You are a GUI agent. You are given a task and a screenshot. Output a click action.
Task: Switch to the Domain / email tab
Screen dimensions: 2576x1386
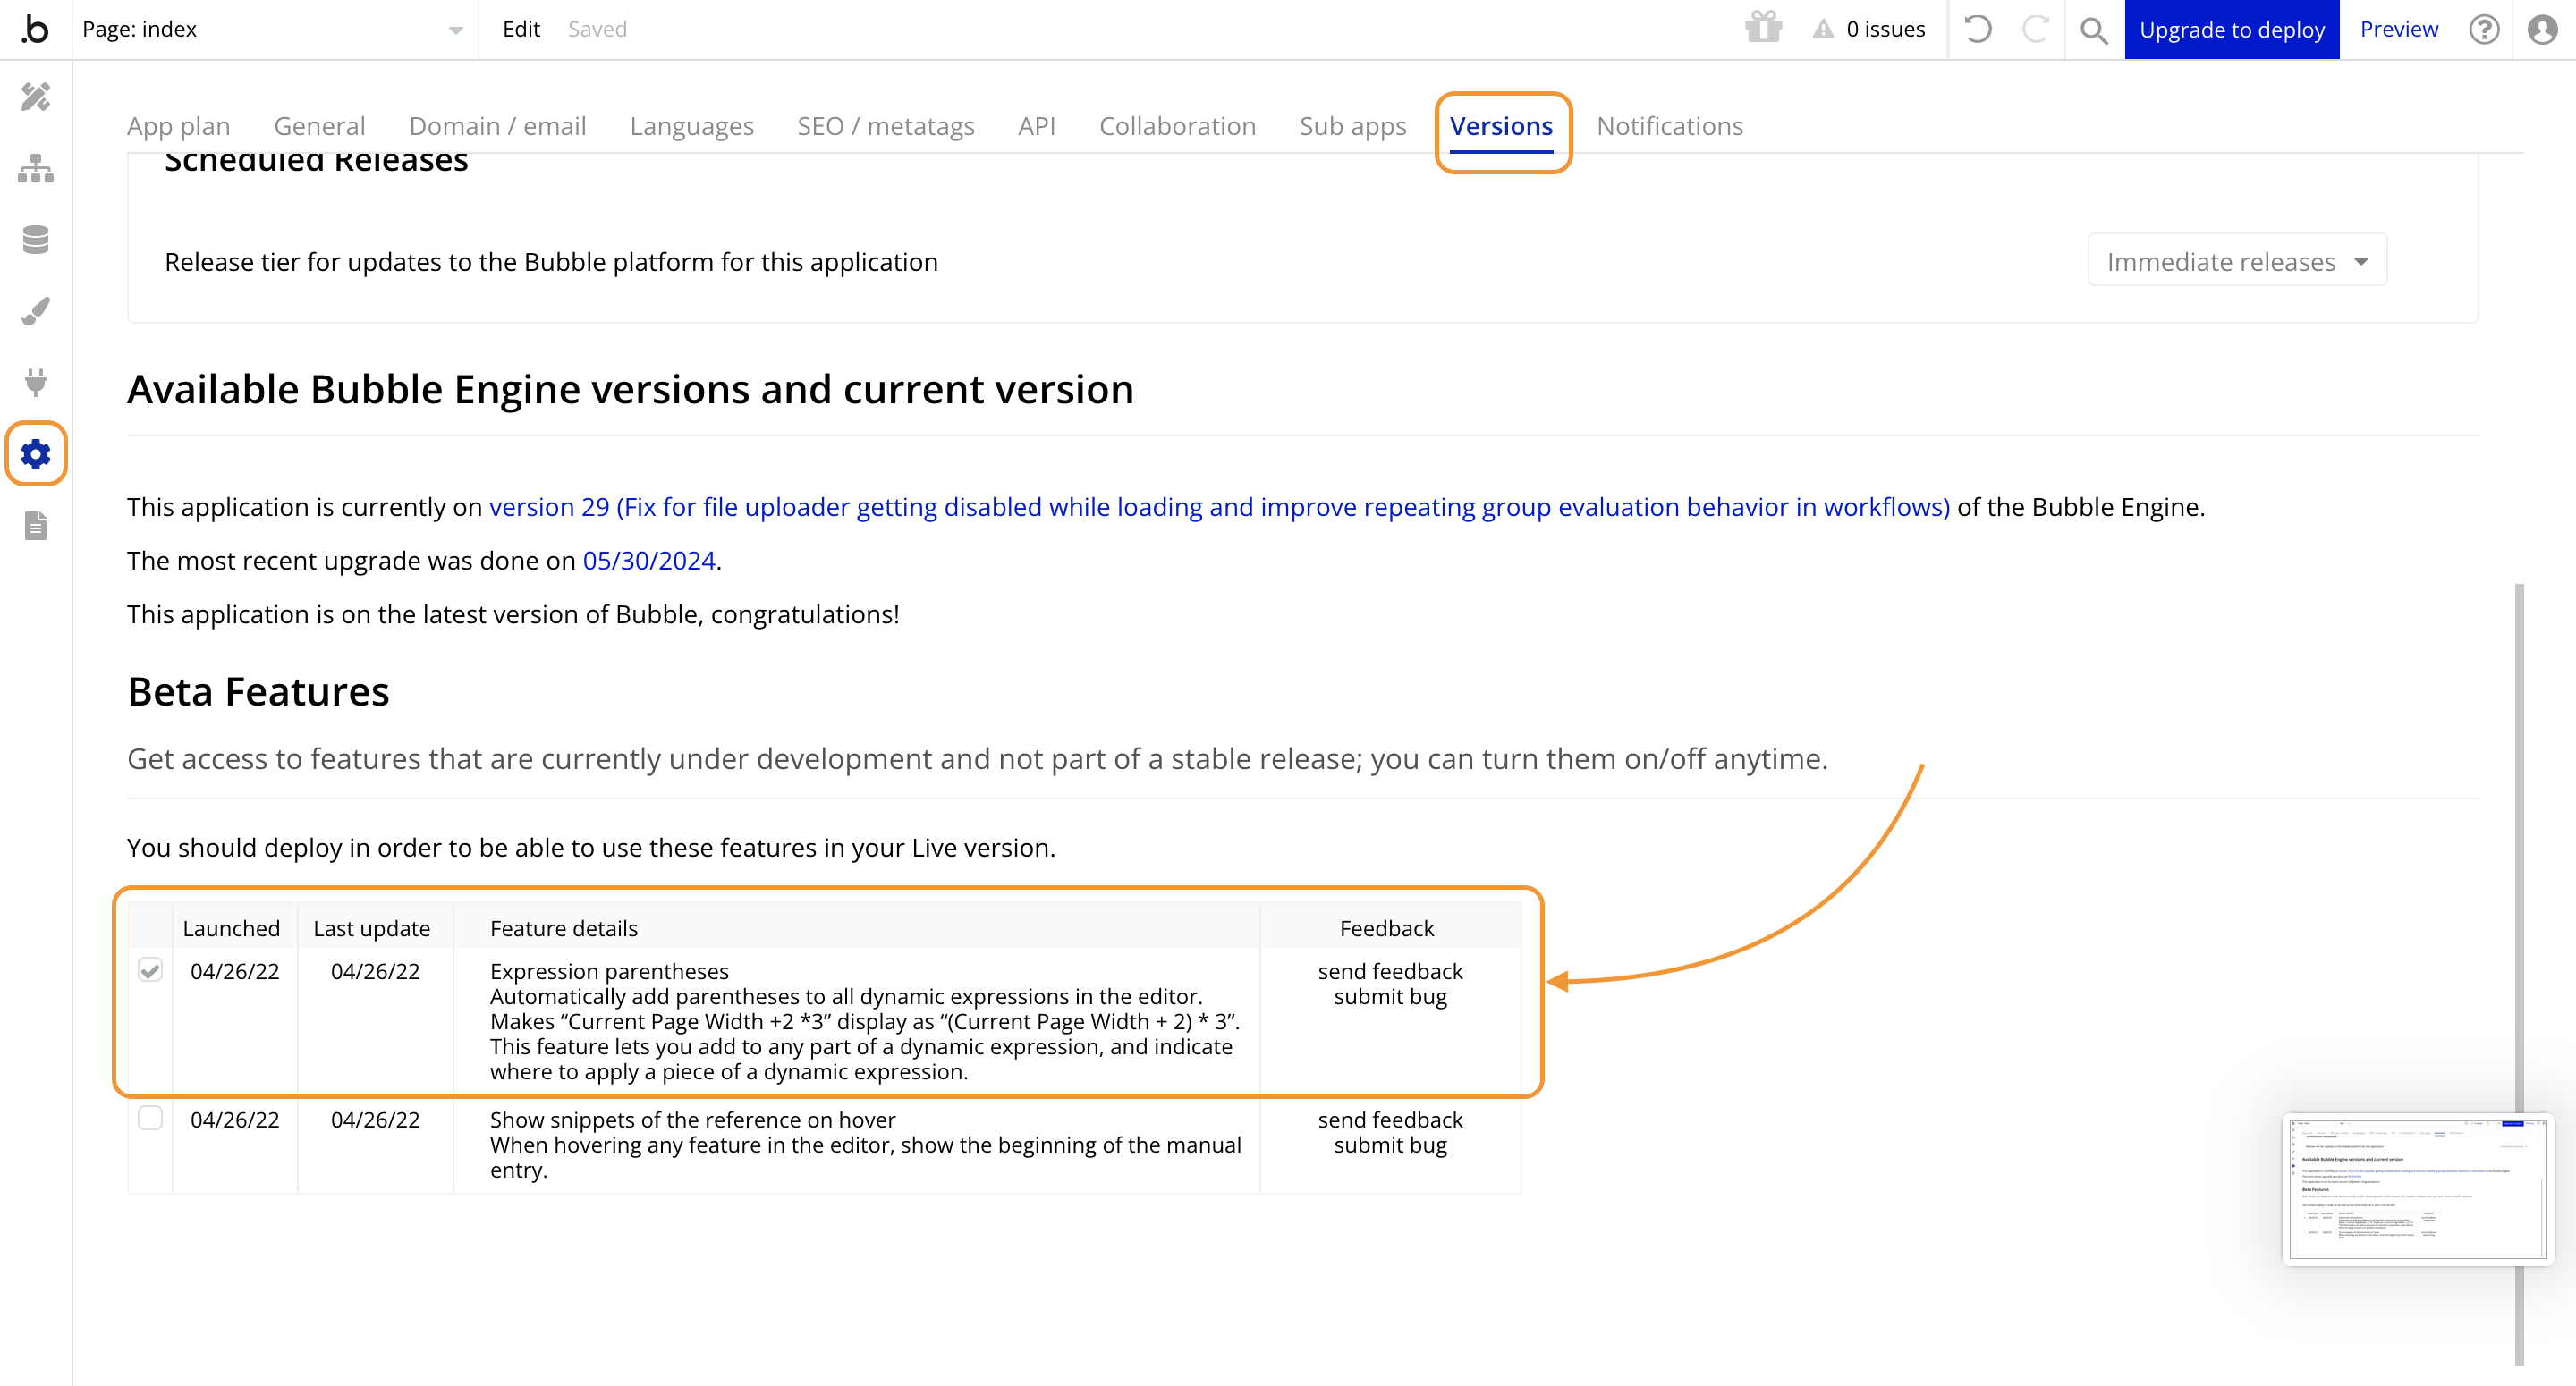tap(497, 126)
